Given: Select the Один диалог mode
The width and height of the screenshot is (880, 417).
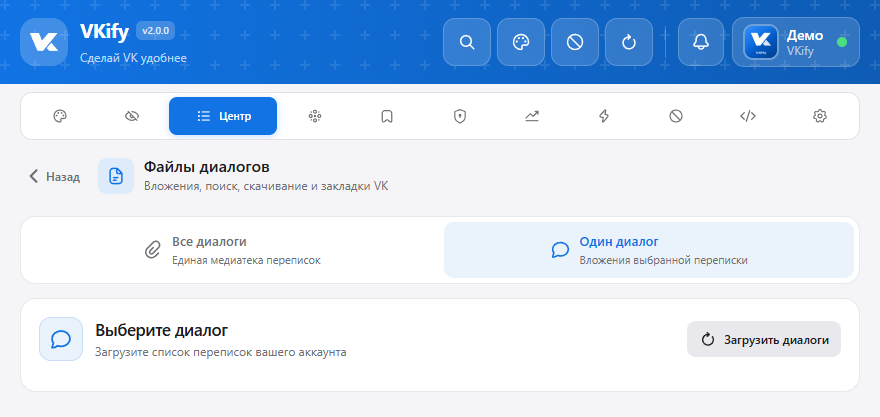Looking at the screenshot, I should click(x=649, y=250).
